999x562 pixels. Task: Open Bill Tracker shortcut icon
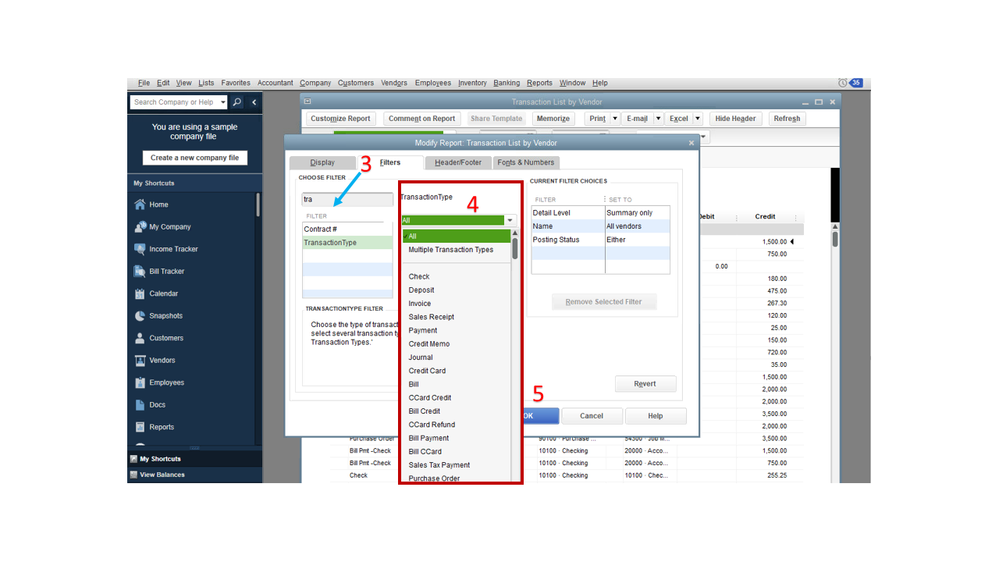pyautogui.click(x=140, y=271)
